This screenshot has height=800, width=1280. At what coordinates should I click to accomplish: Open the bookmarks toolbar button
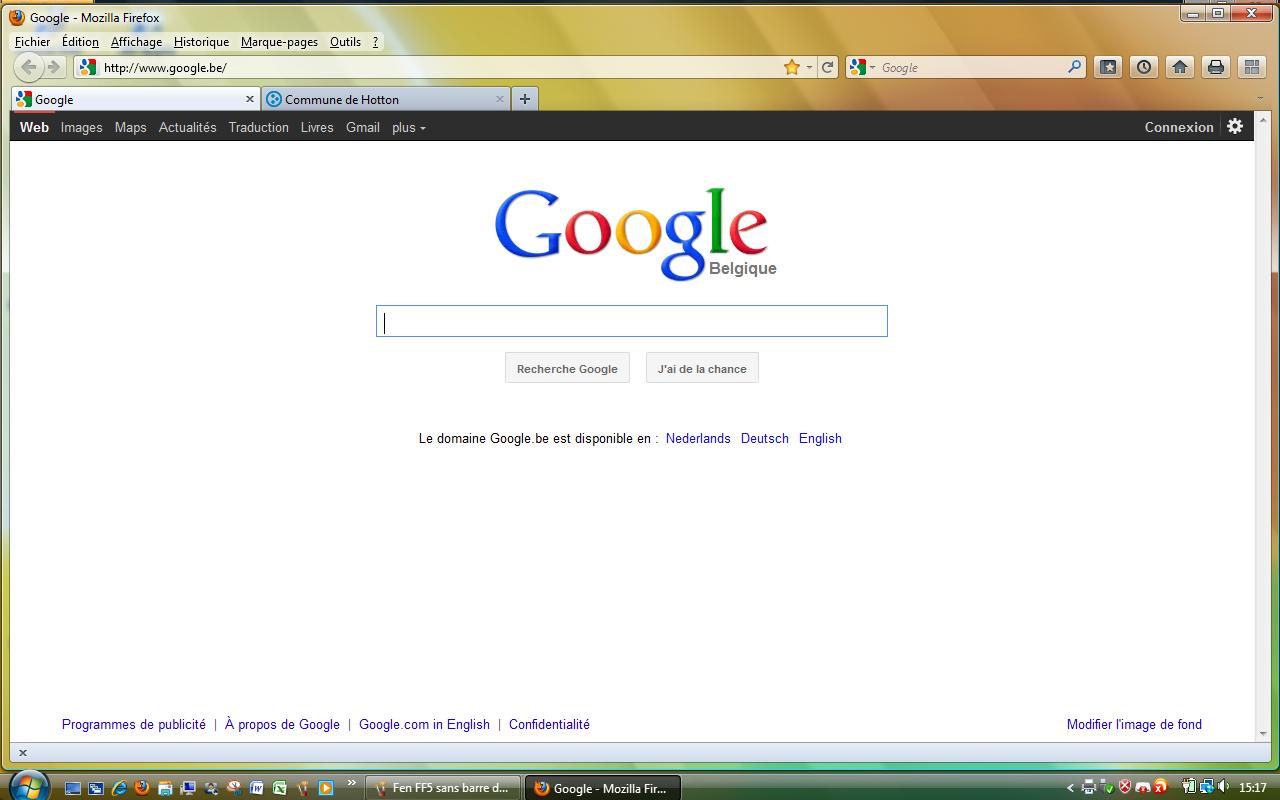click(x=1108, y=67)
